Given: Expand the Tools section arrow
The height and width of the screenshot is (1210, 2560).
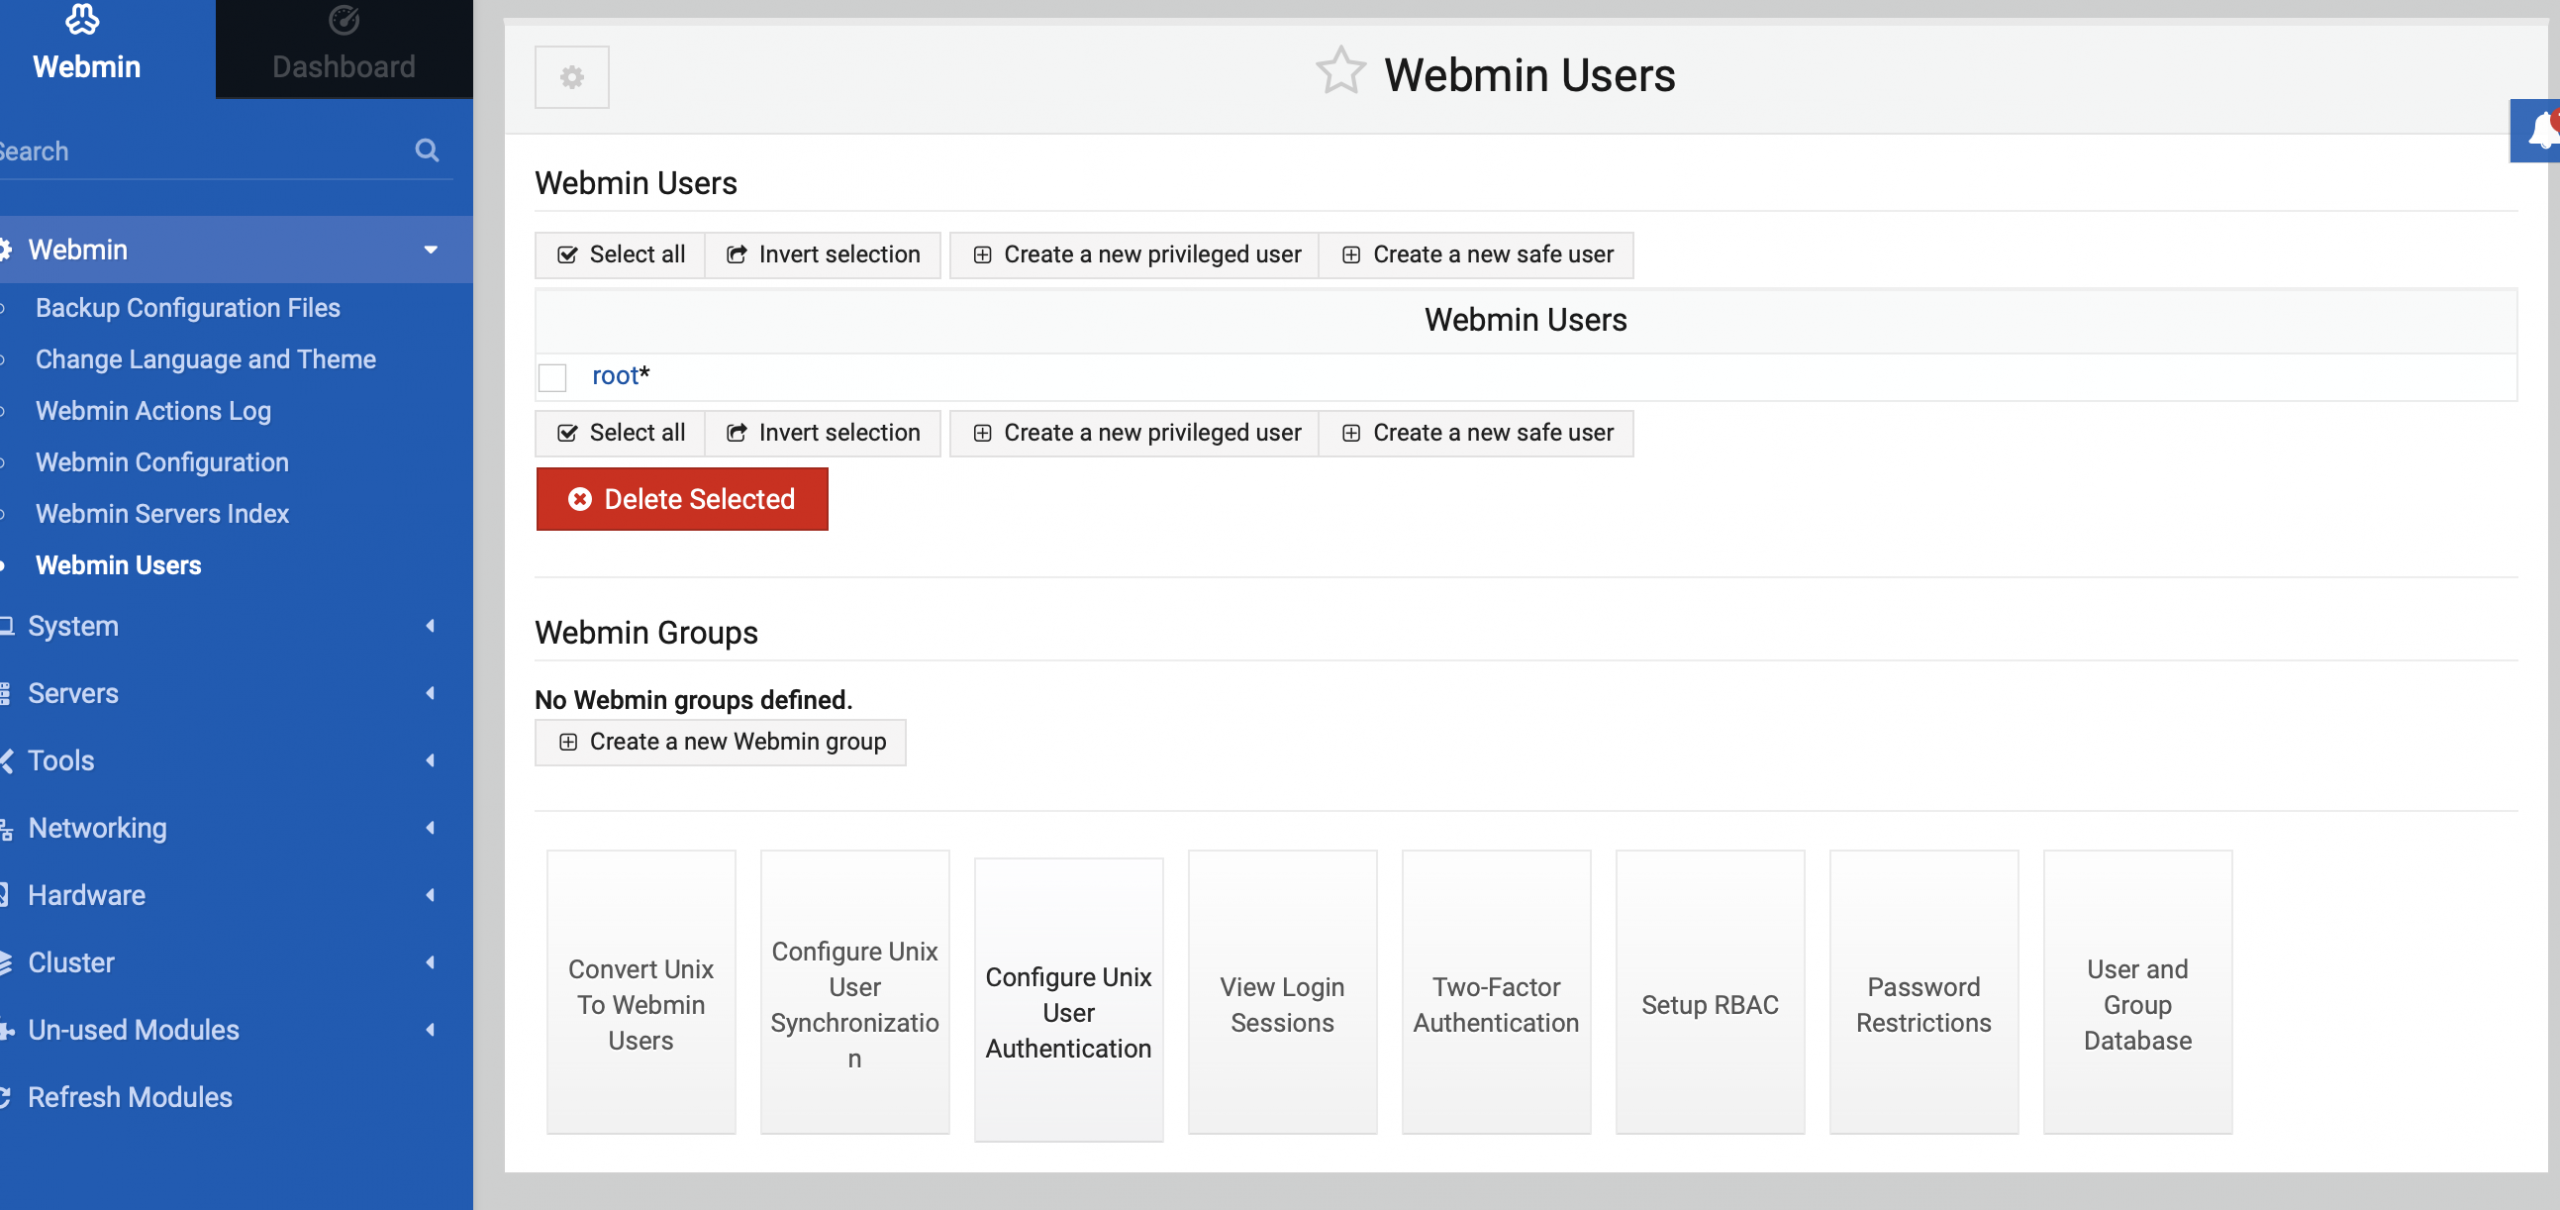Looking at the screenshot, I should [431, 760].
